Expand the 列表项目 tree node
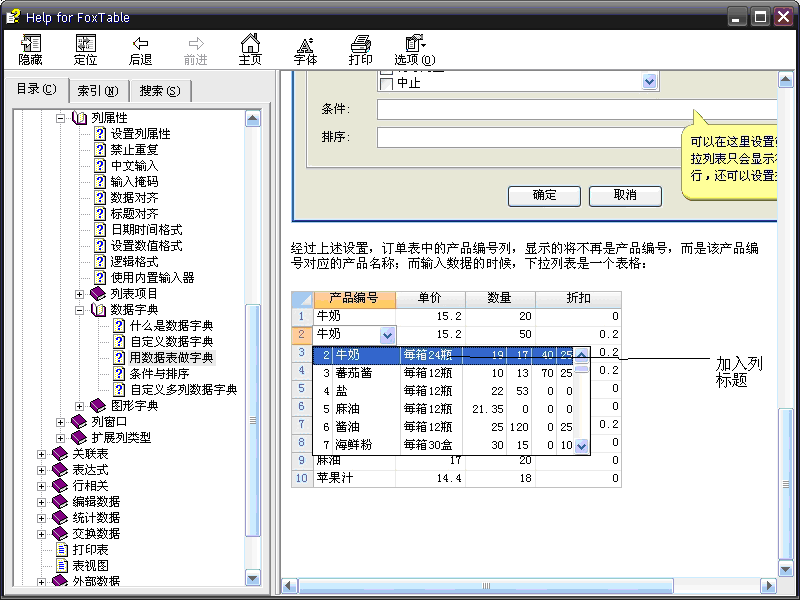 click(x=80, y=294)
